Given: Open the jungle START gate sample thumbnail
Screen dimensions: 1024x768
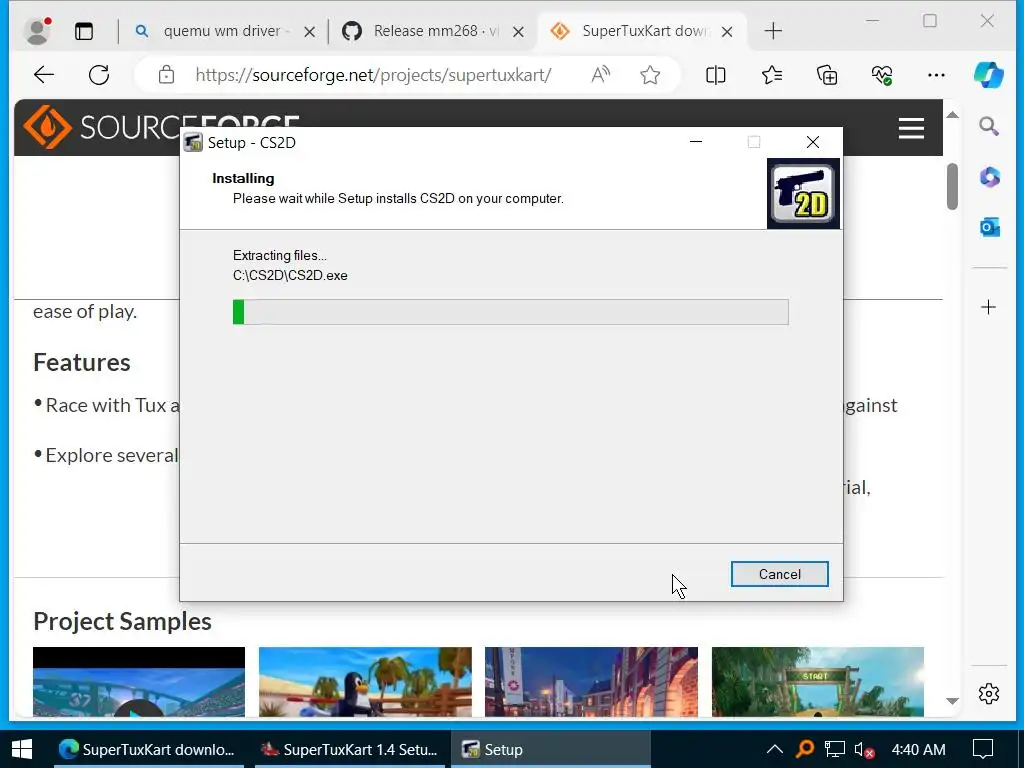Looking at the screenshot, I should (818, 682).
